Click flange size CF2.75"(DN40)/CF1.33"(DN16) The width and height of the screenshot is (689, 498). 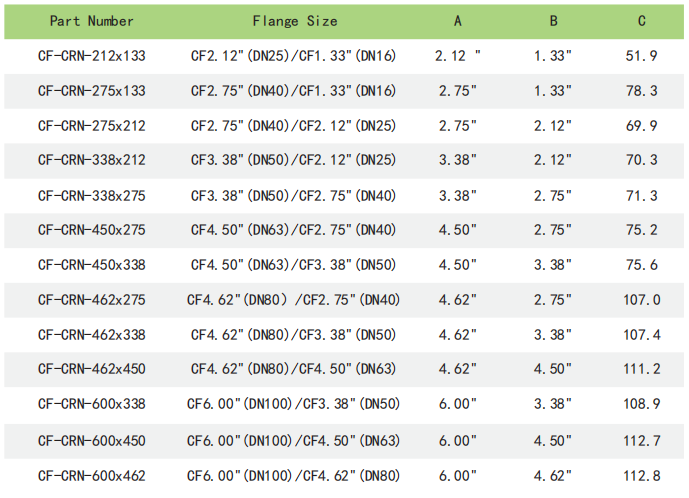(x=293, y=91)
